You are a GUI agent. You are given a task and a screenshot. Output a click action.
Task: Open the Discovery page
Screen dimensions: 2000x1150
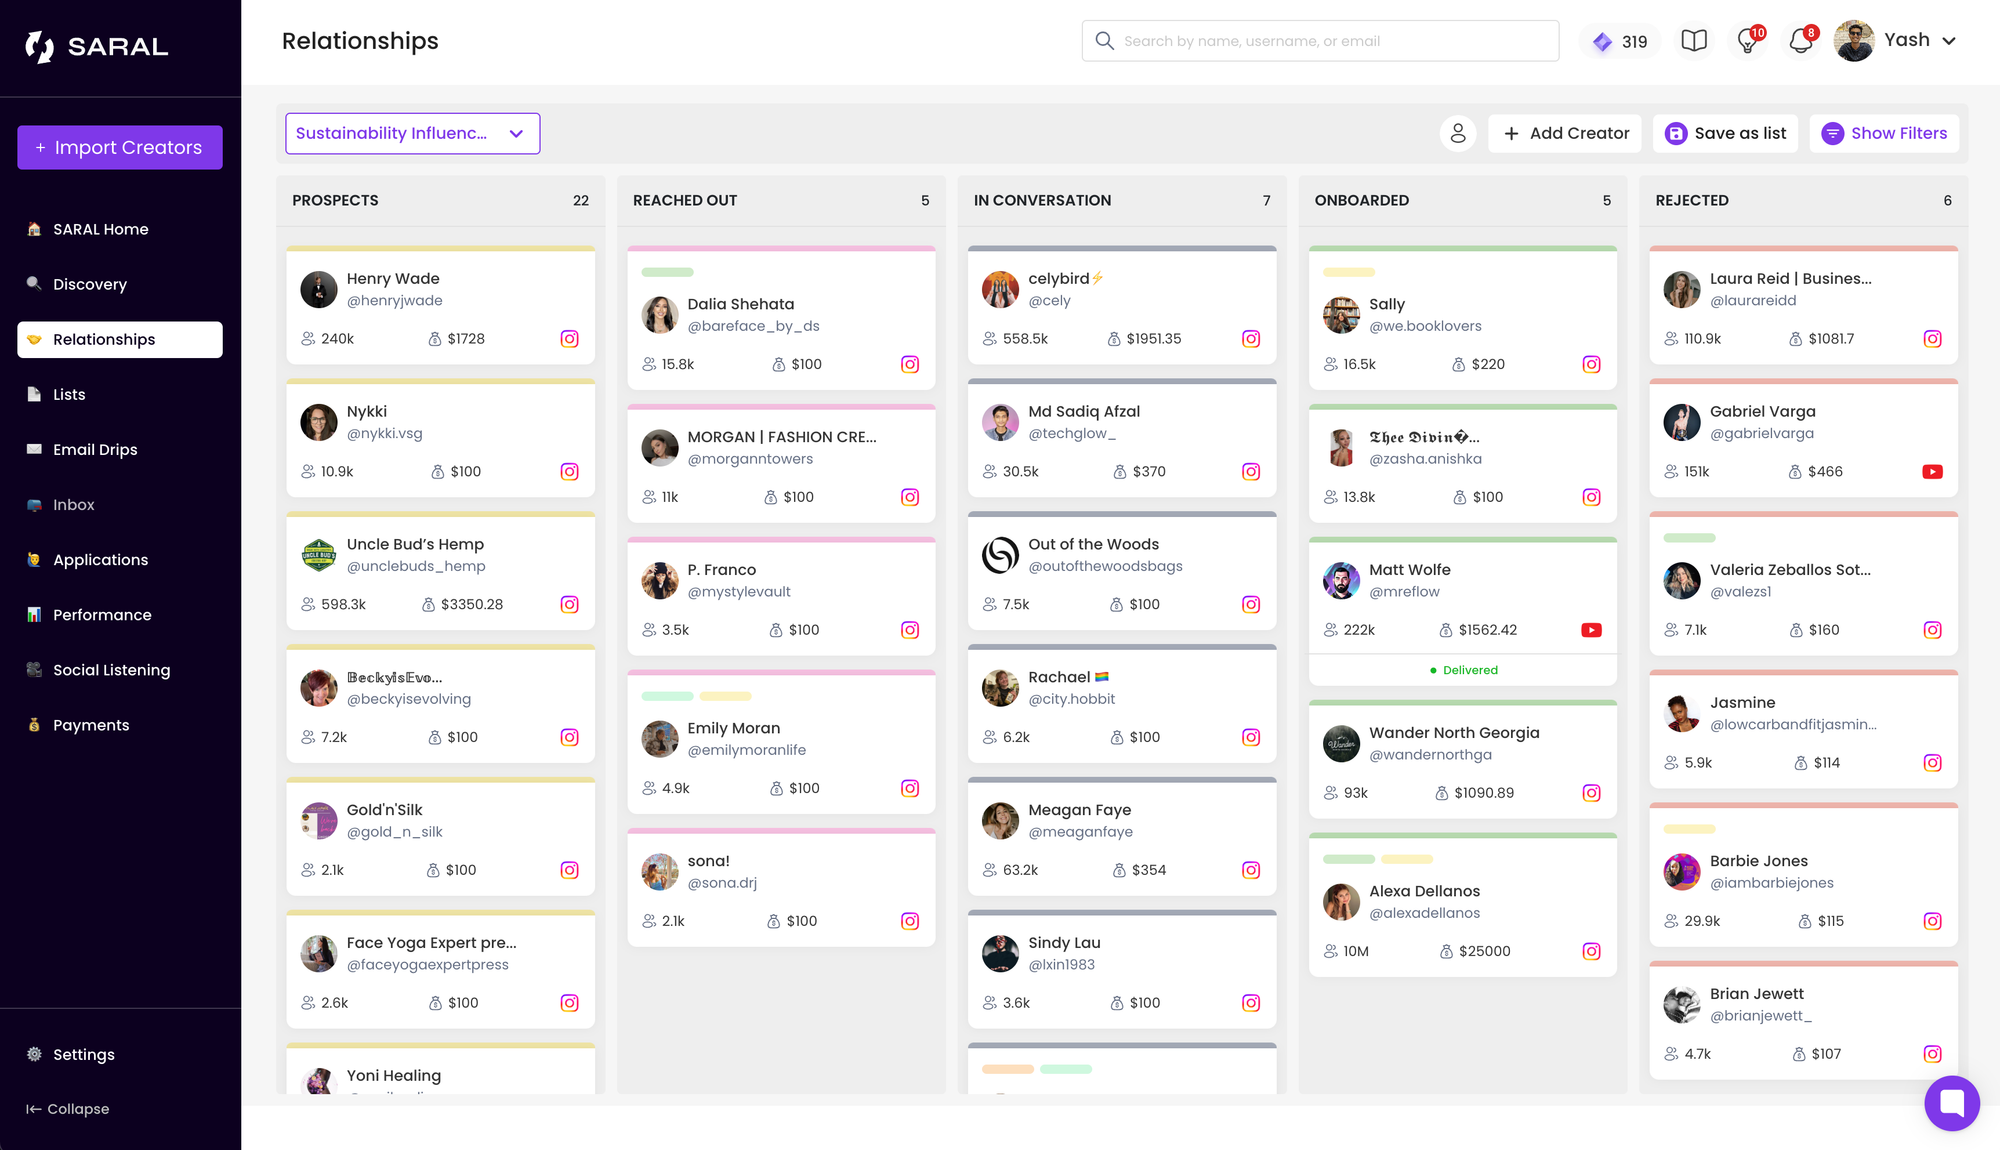[120, 284]
